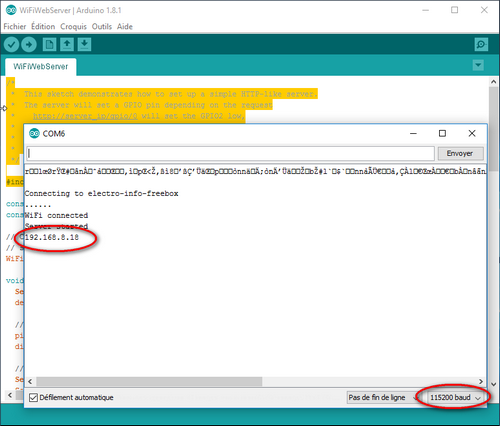This screenshot has height=426, width=500.
Task: Toggle Défilement automatique checkbox
Action: click(x=33, y=397)
